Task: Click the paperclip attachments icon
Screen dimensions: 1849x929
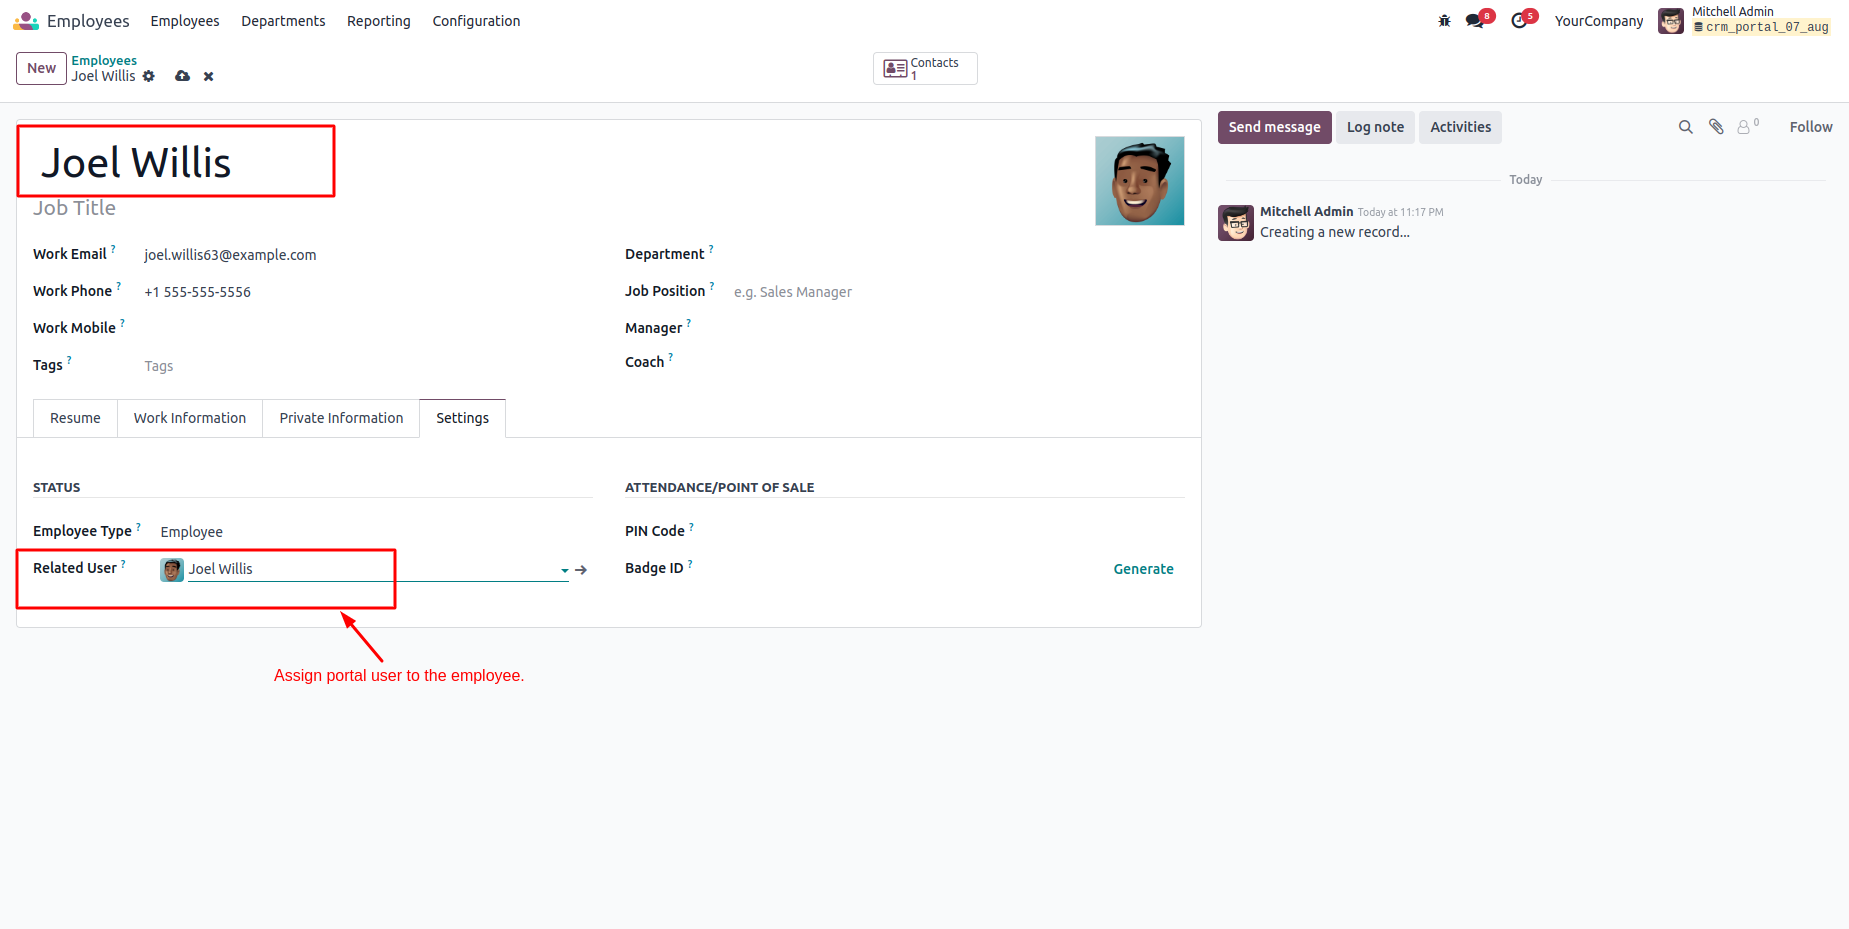Action: [1716, 127]
